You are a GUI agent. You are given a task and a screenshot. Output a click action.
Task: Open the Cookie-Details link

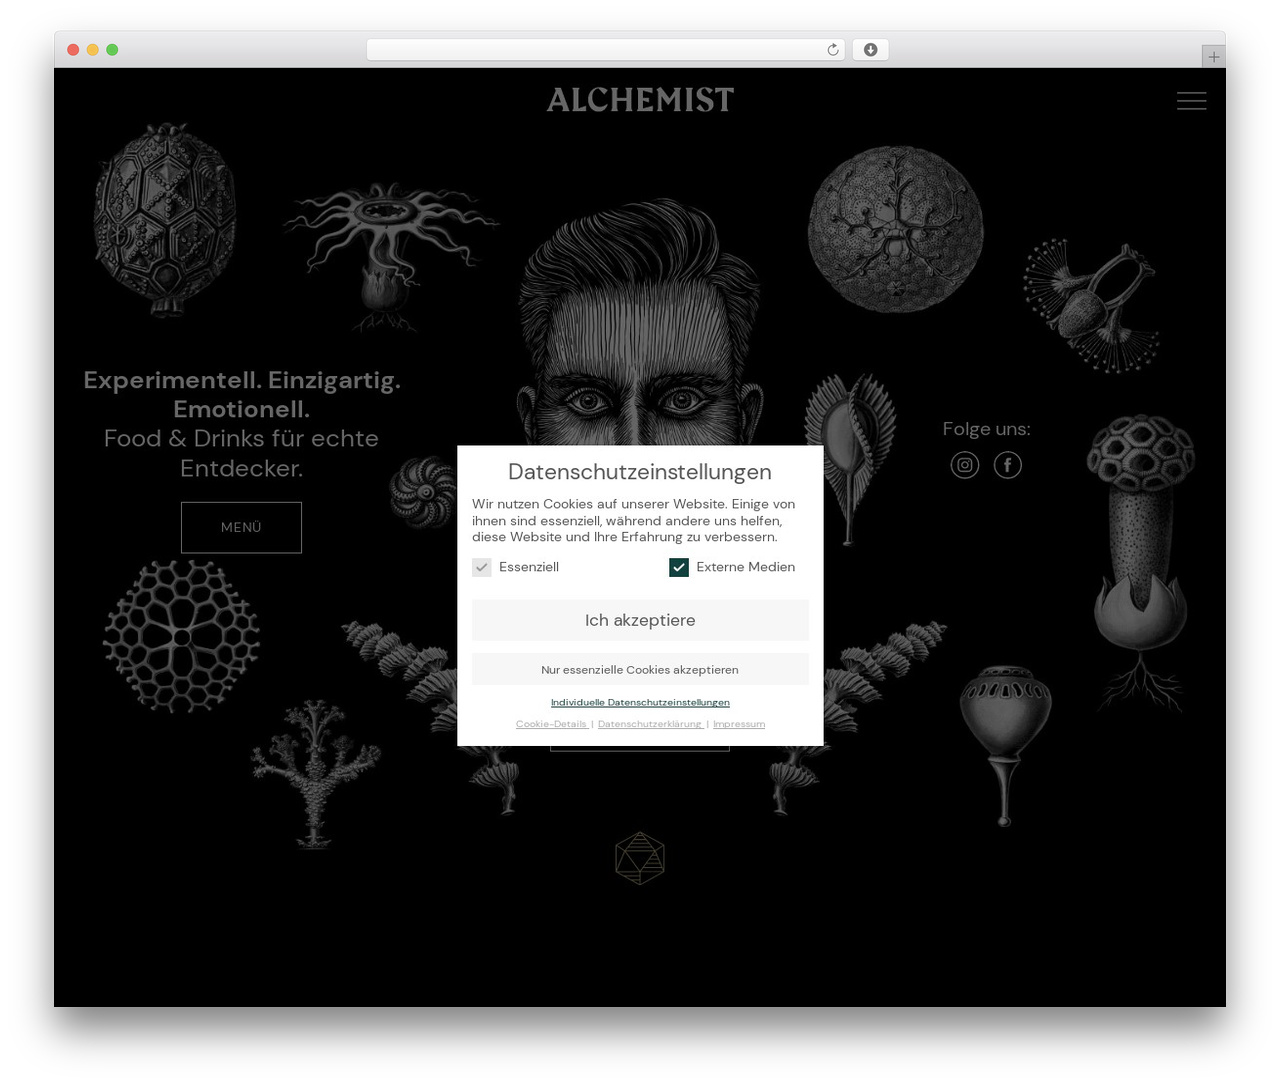point(551,724)
